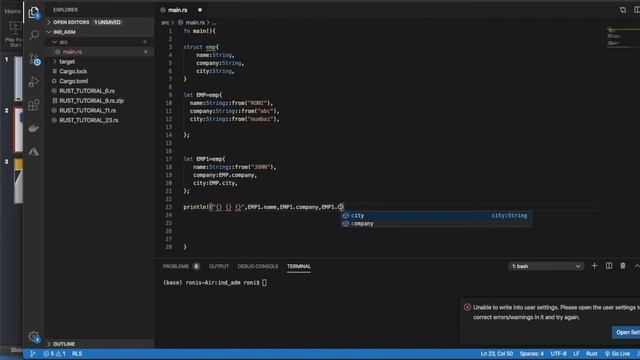Click the 1 UNSAVED badge in Open Editors
Screen dimensions: 640x360
pyautogui.click(x=108, y=22)
